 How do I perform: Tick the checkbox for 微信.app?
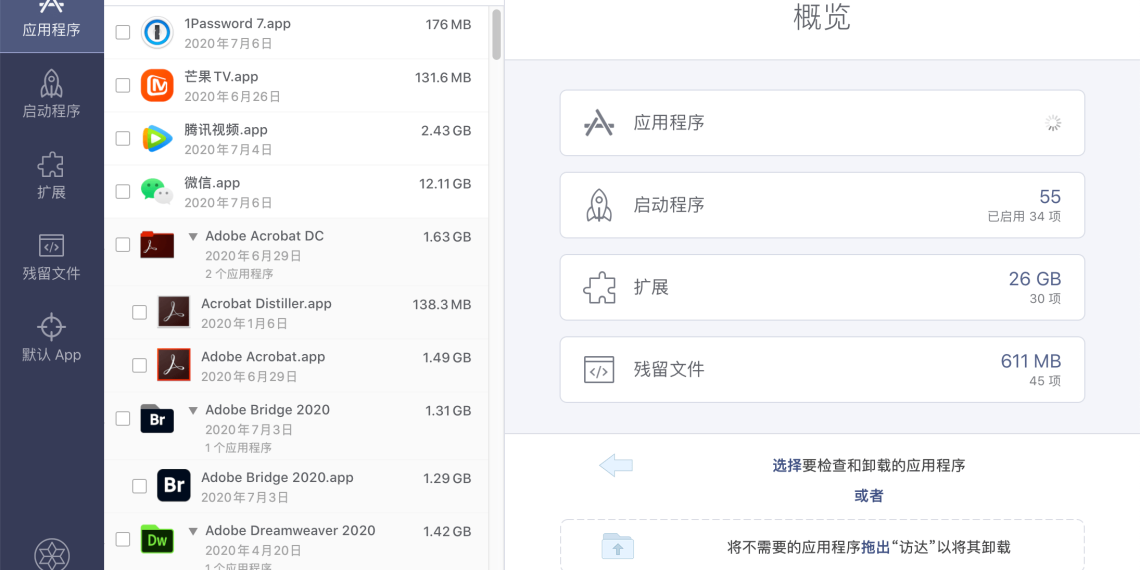[123, 191]
